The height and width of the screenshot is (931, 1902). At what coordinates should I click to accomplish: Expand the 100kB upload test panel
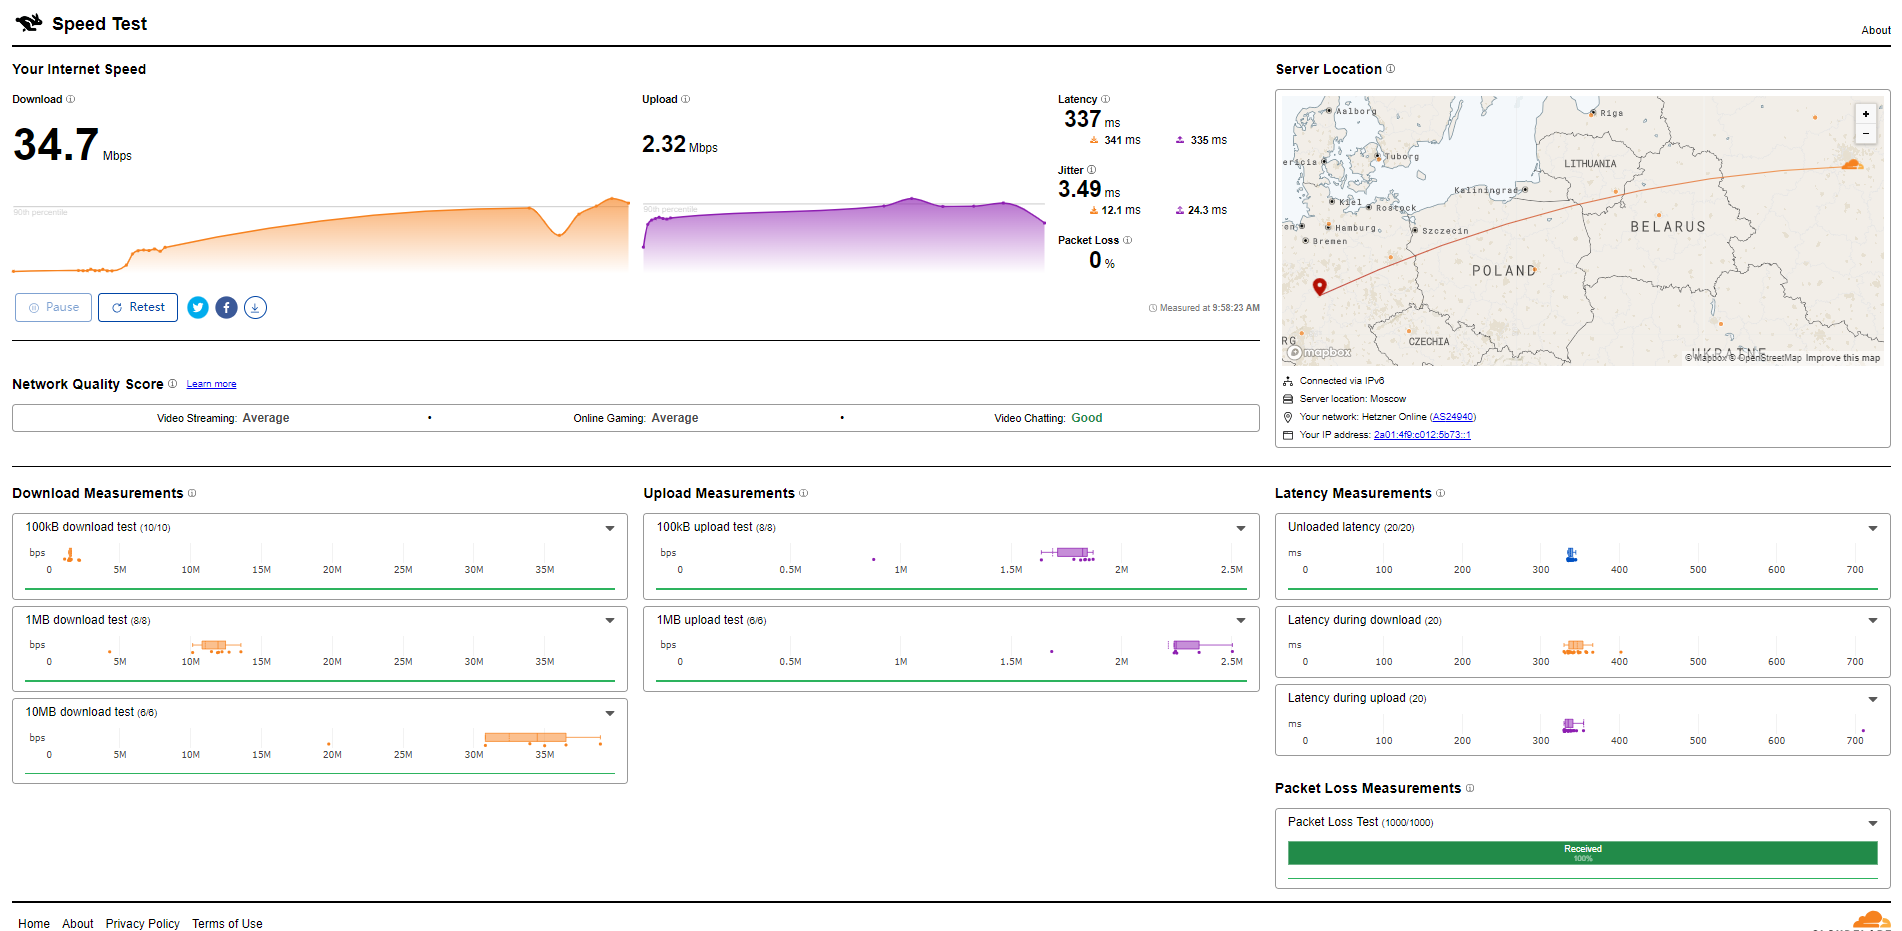coord(1241,528)
